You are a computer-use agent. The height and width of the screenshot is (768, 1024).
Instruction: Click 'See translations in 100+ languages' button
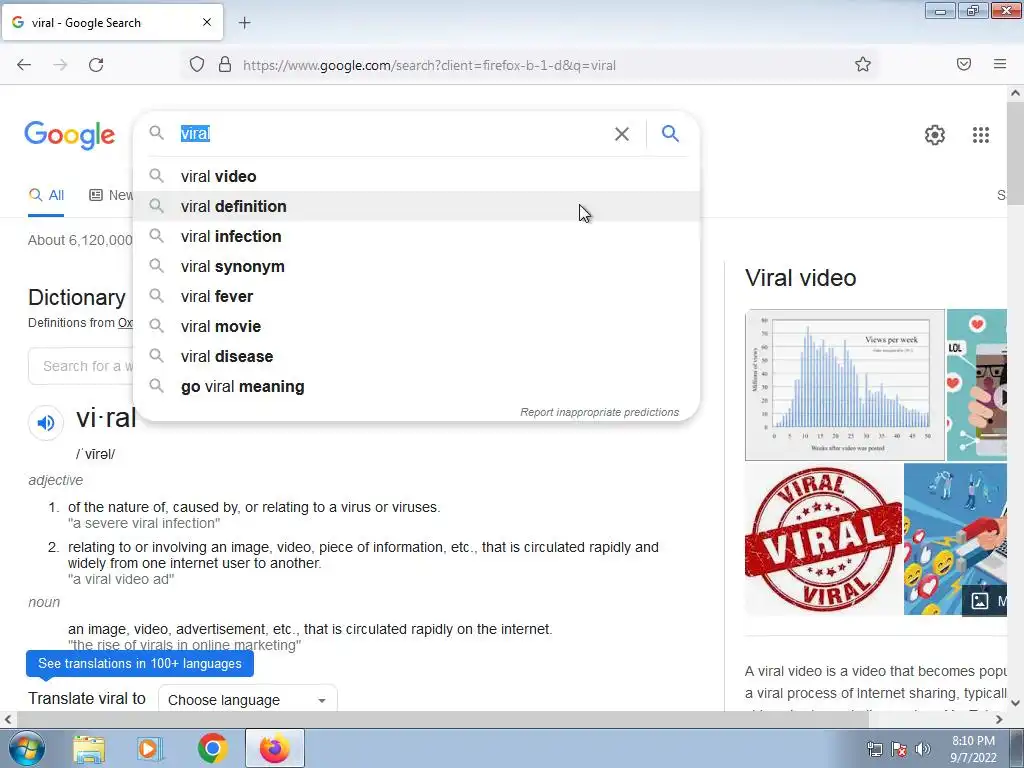pyautogui.click(x=140, y=664)
